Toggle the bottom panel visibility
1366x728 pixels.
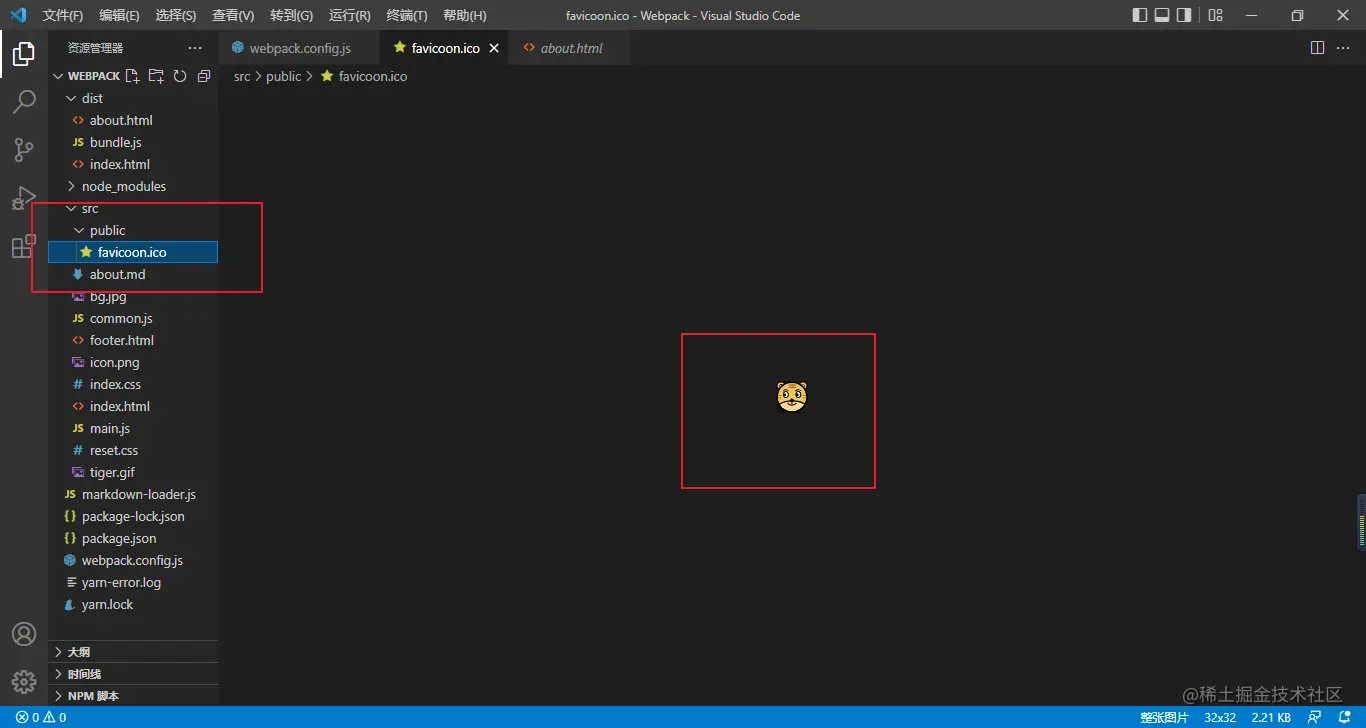tap(1162, 15)
